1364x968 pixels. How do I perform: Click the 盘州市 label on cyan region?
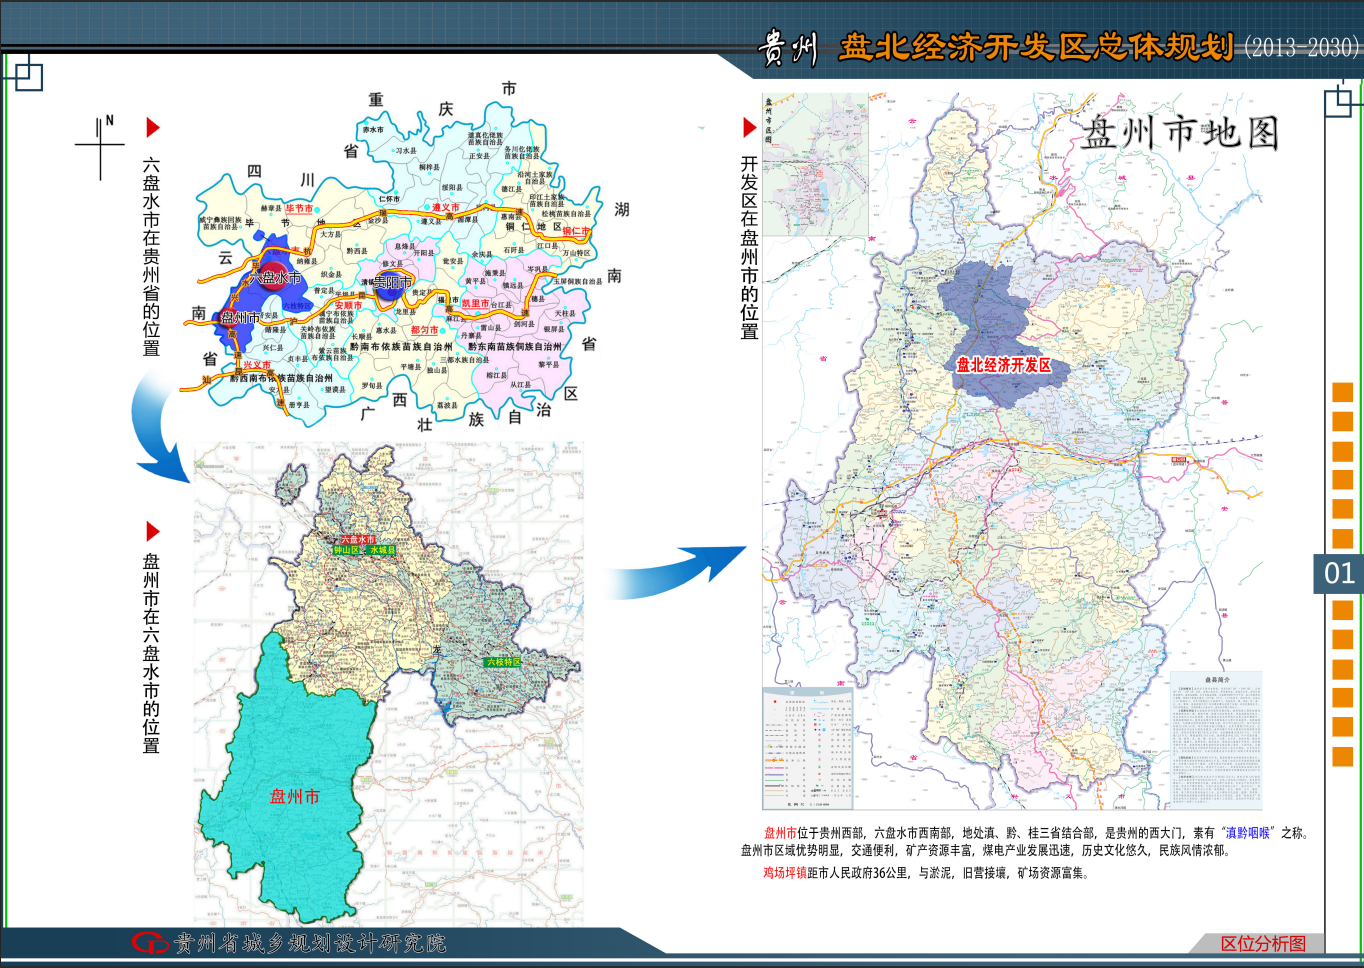295,796
